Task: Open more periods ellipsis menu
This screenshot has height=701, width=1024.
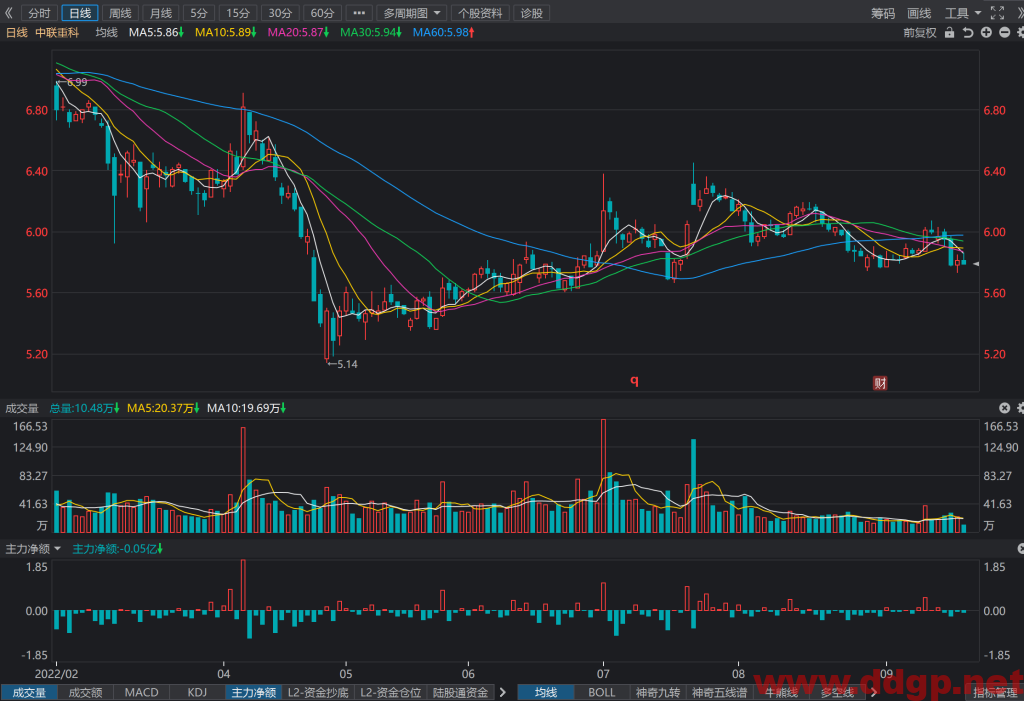Action: click(x=359, y=13)
